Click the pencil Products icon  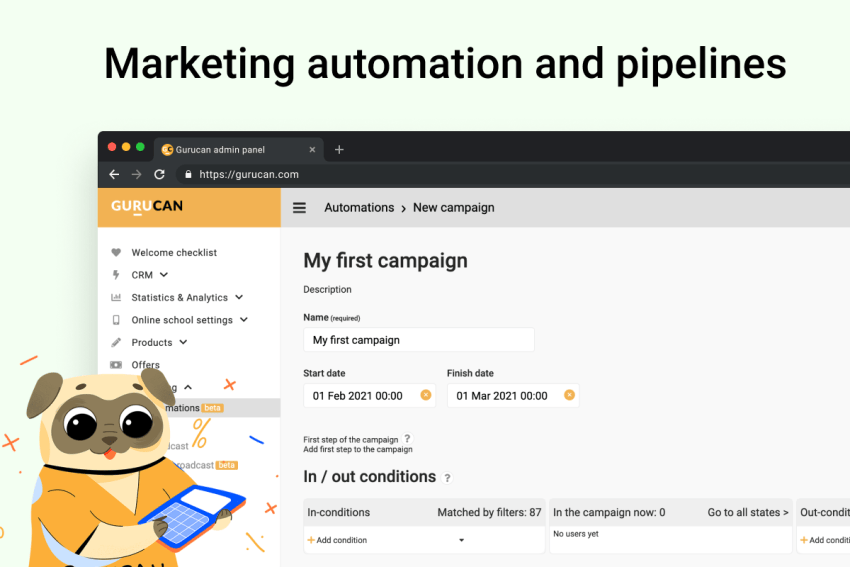pyautogui.click(x=116, y=343)
